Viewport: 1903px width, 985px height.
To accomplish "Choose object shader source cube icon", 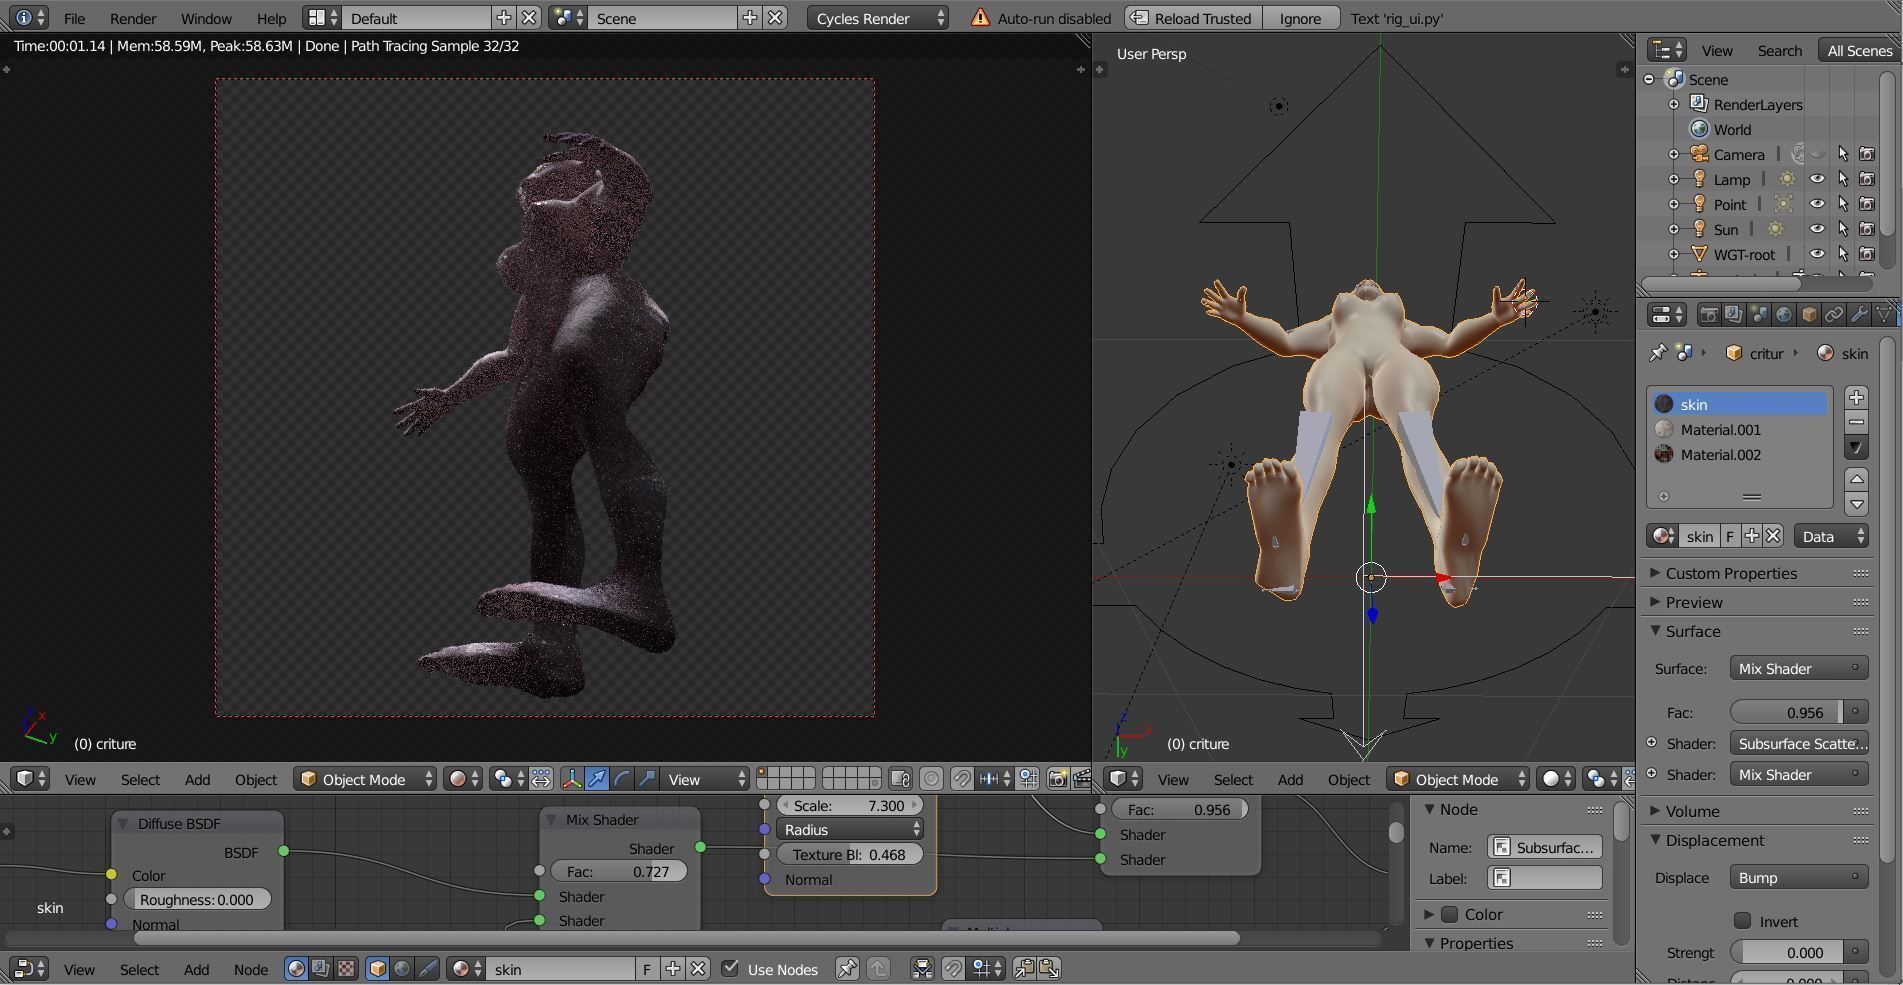I will 377,969.
